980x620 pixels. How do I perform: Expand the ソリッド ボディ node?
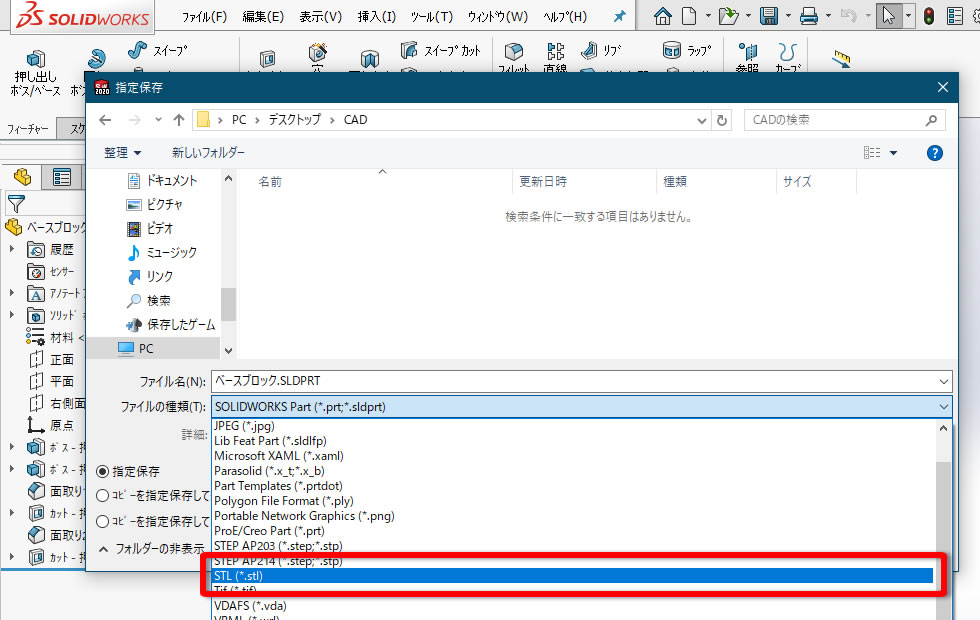pyautogui.click(x=12, y=314)
